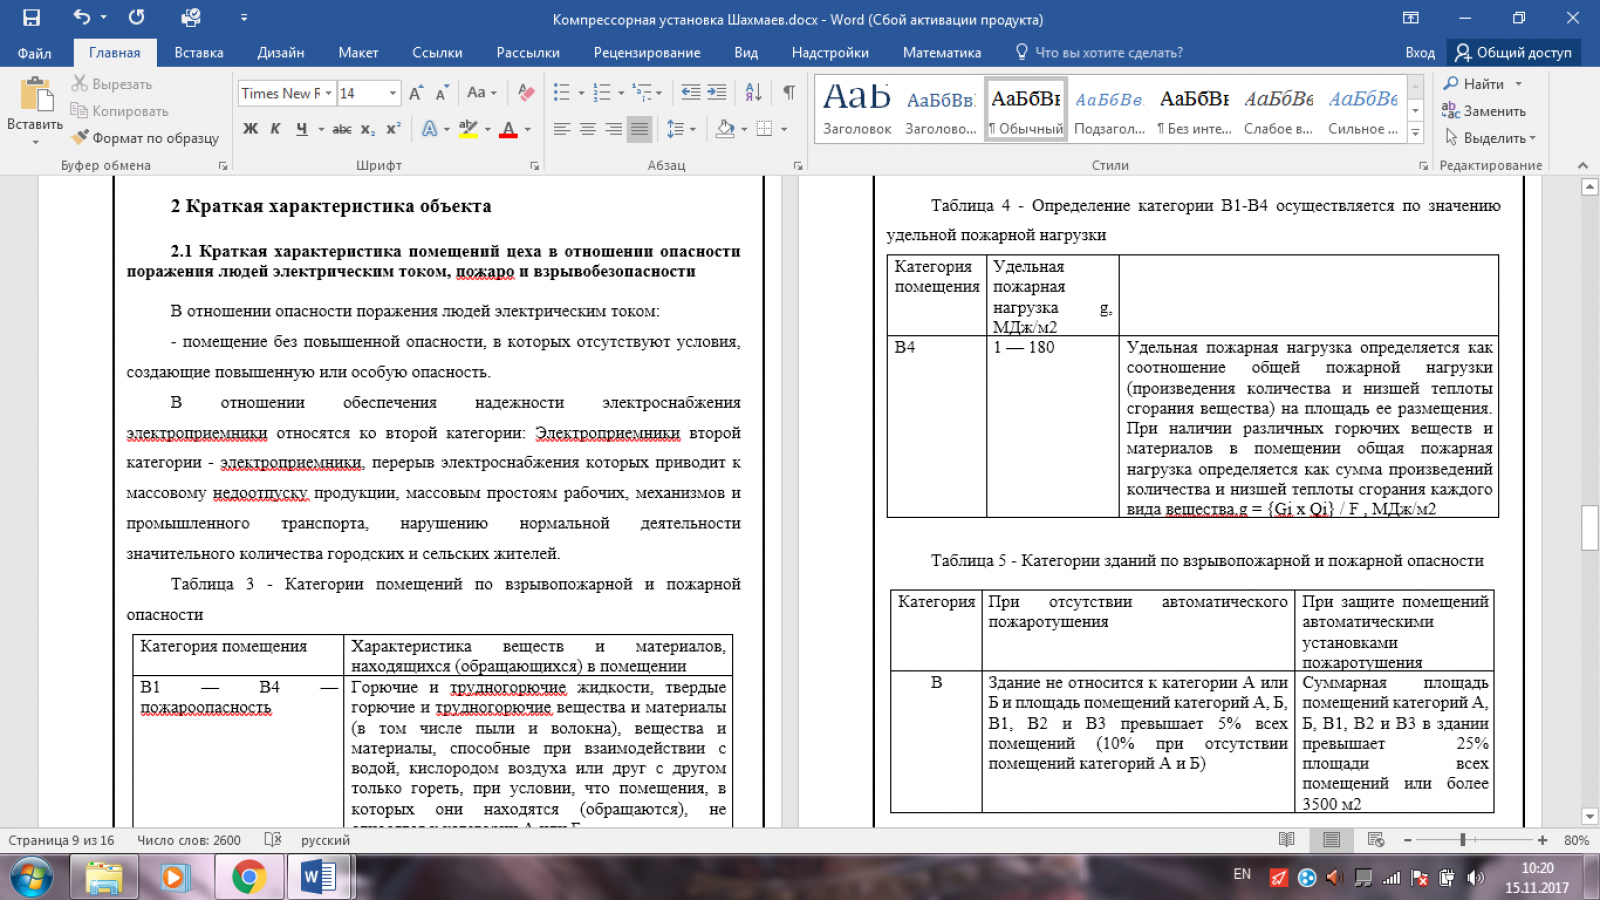
Task: Toggle show paragraph marks ¶
Action: tap(789, 93)
